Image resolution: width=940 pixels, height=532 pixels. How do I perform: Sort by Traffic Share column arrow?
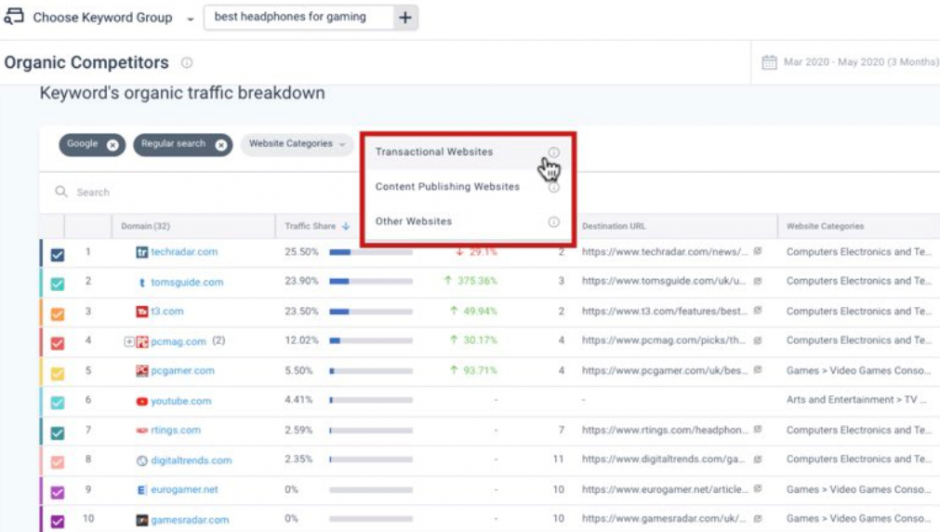pyautogui.click(x=346, y=226)
